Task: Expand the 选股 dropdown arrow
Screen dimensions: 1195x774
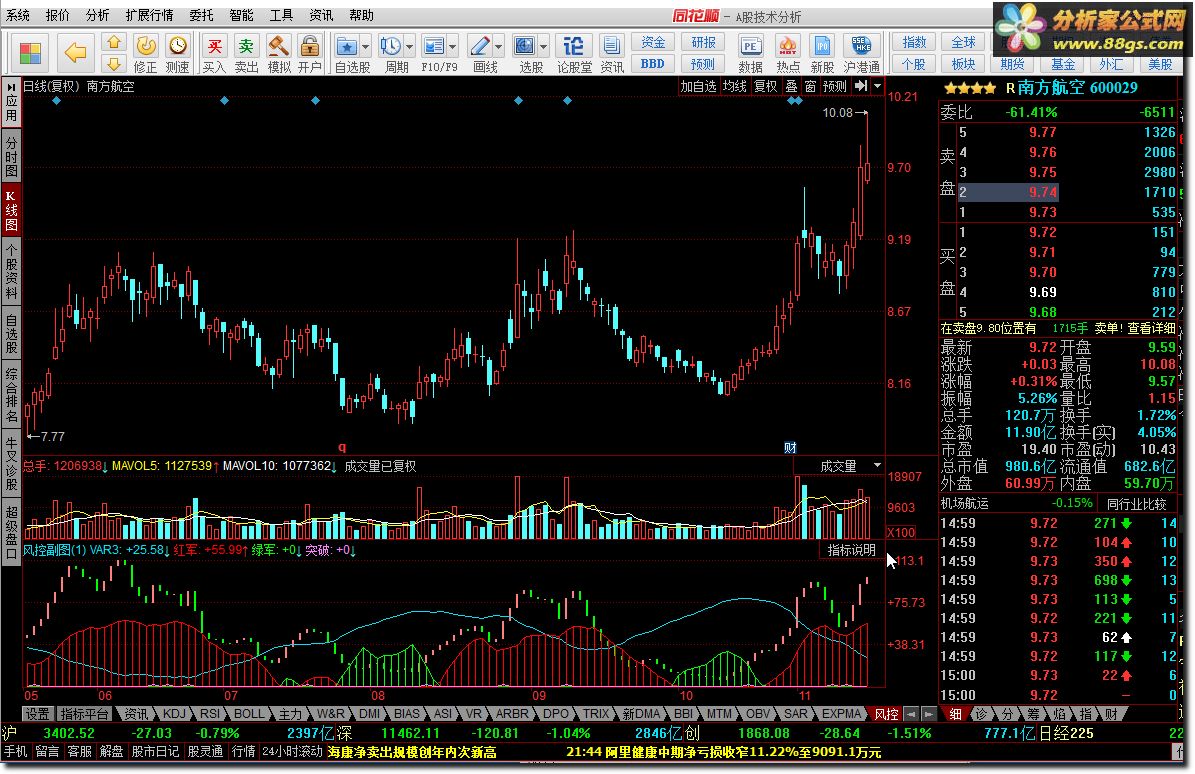Action: tap(543, 46)
